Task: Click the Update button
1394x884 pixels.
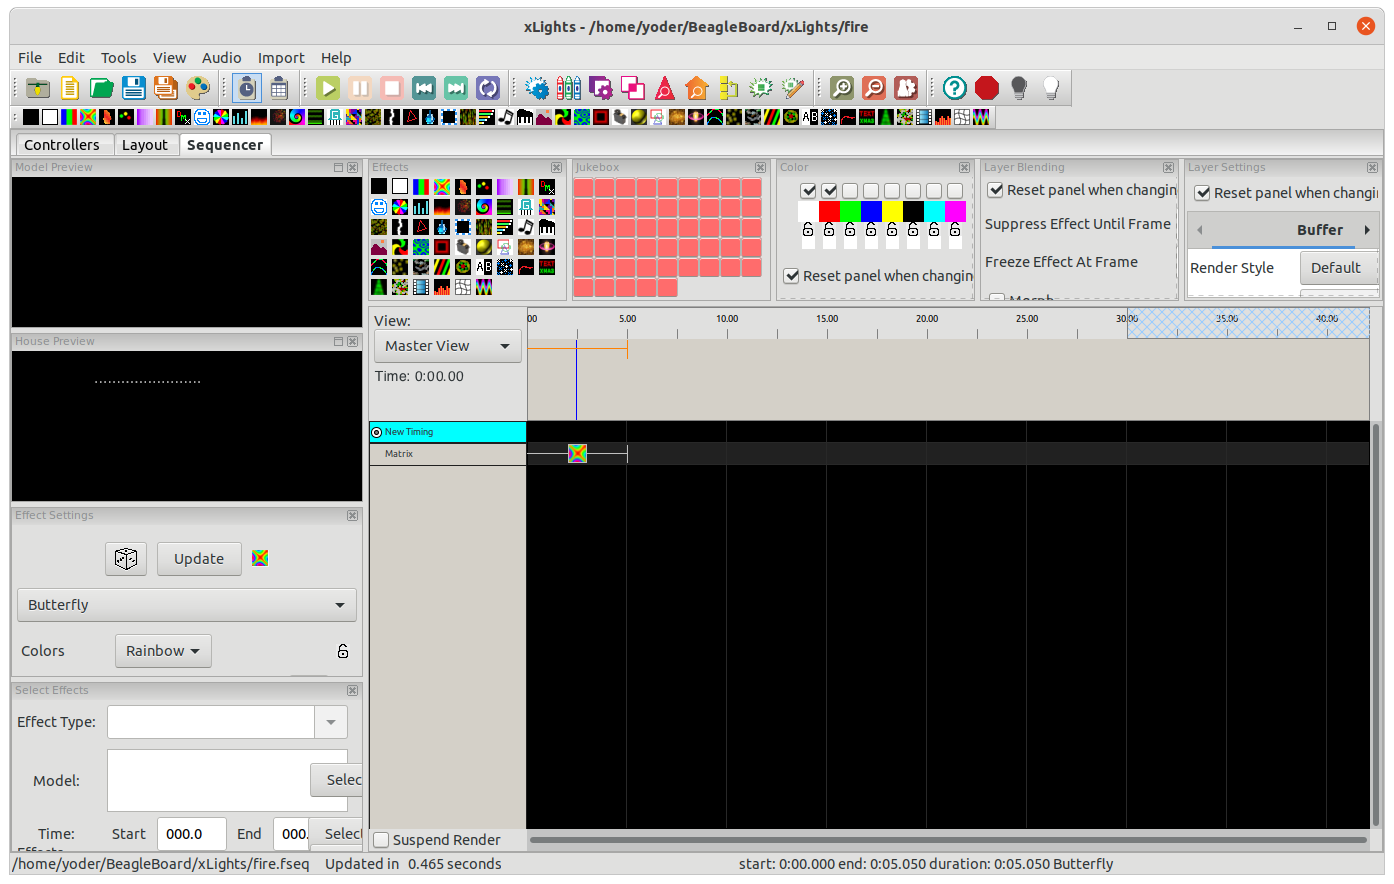Action: click(199, 559)
